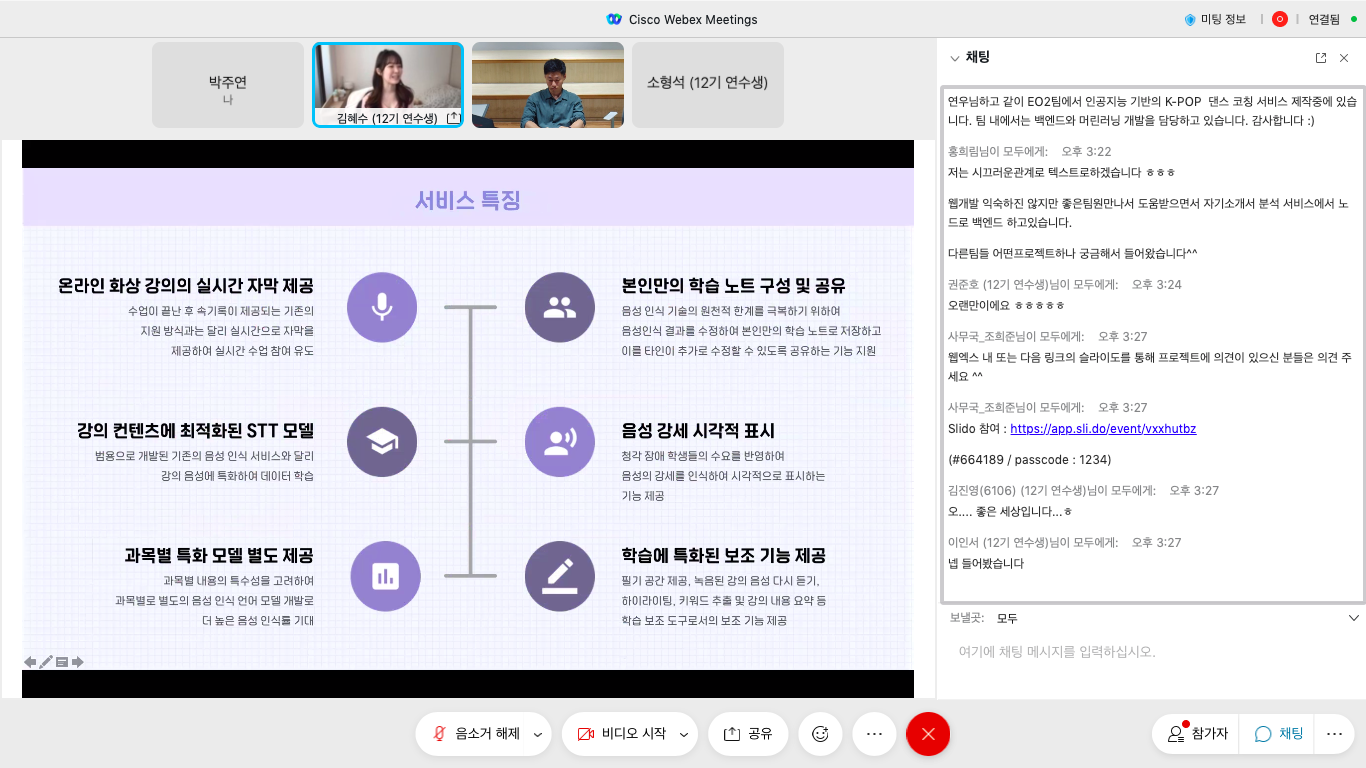Open audio options arrow beside 음소거 해제
Screen dimensions: 1366x768
point(538,734)
